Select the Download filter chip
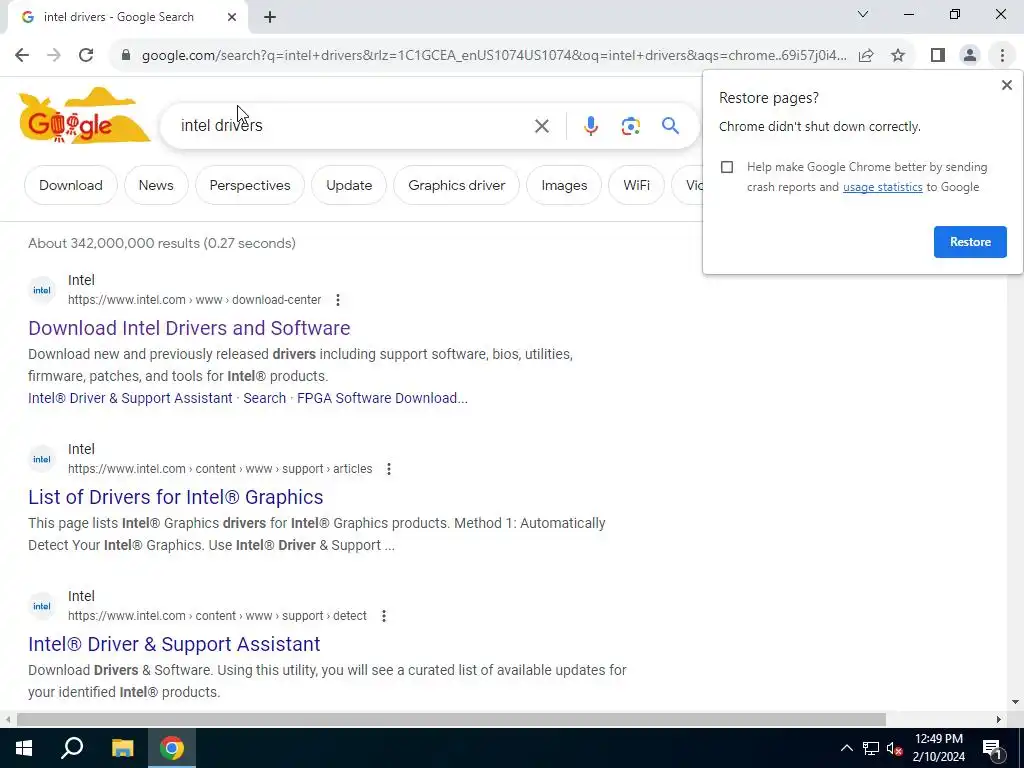The image size is (1024, 768). pos(71,185)
